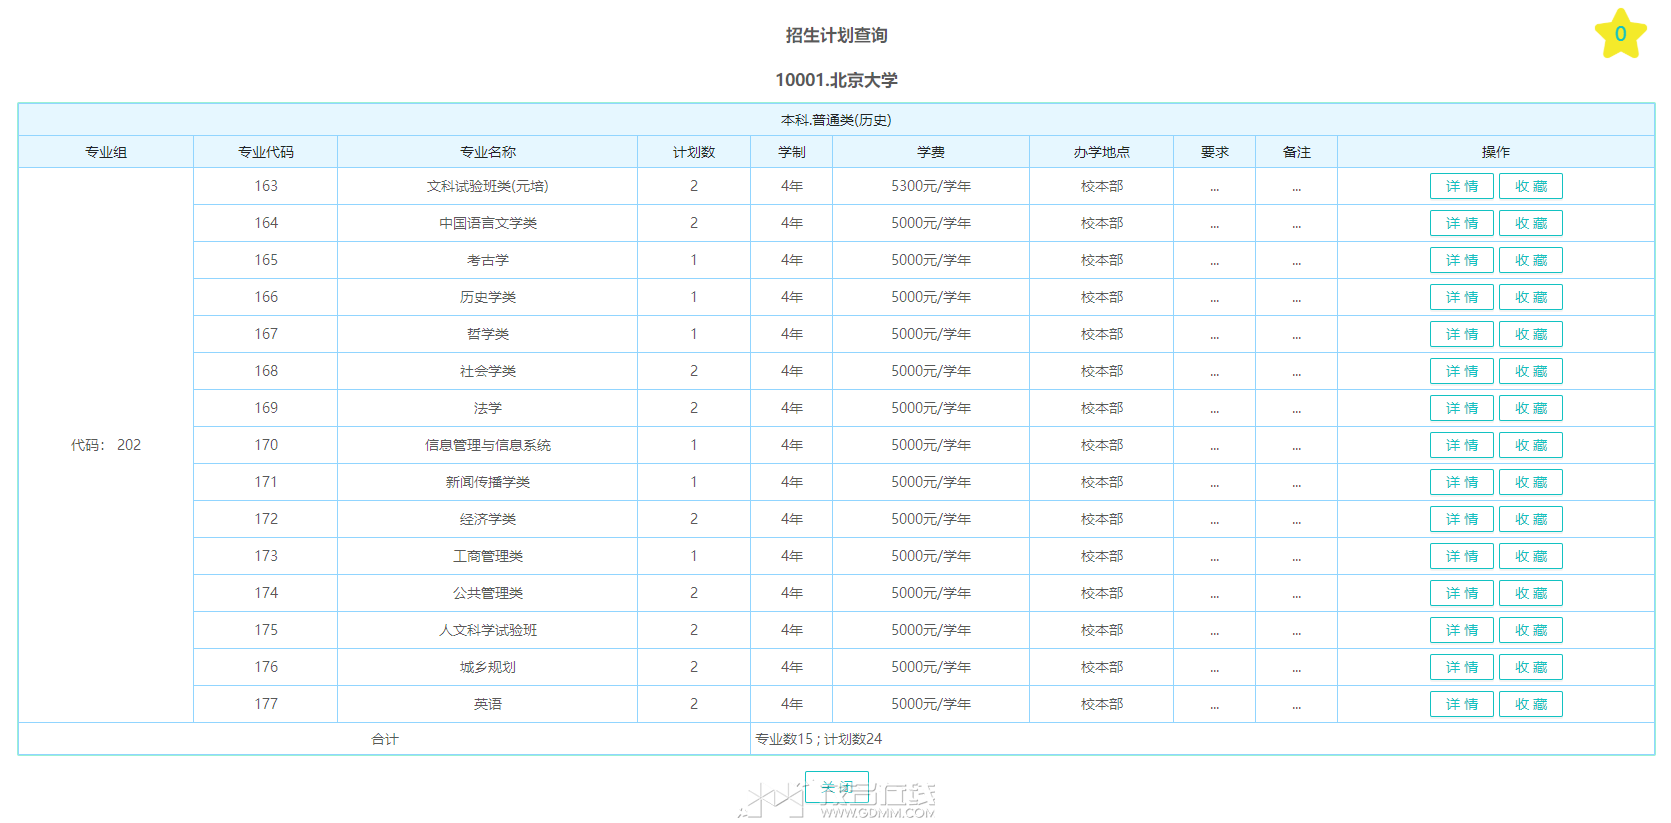Select major code 163 cell

click(x=266, y=186)
